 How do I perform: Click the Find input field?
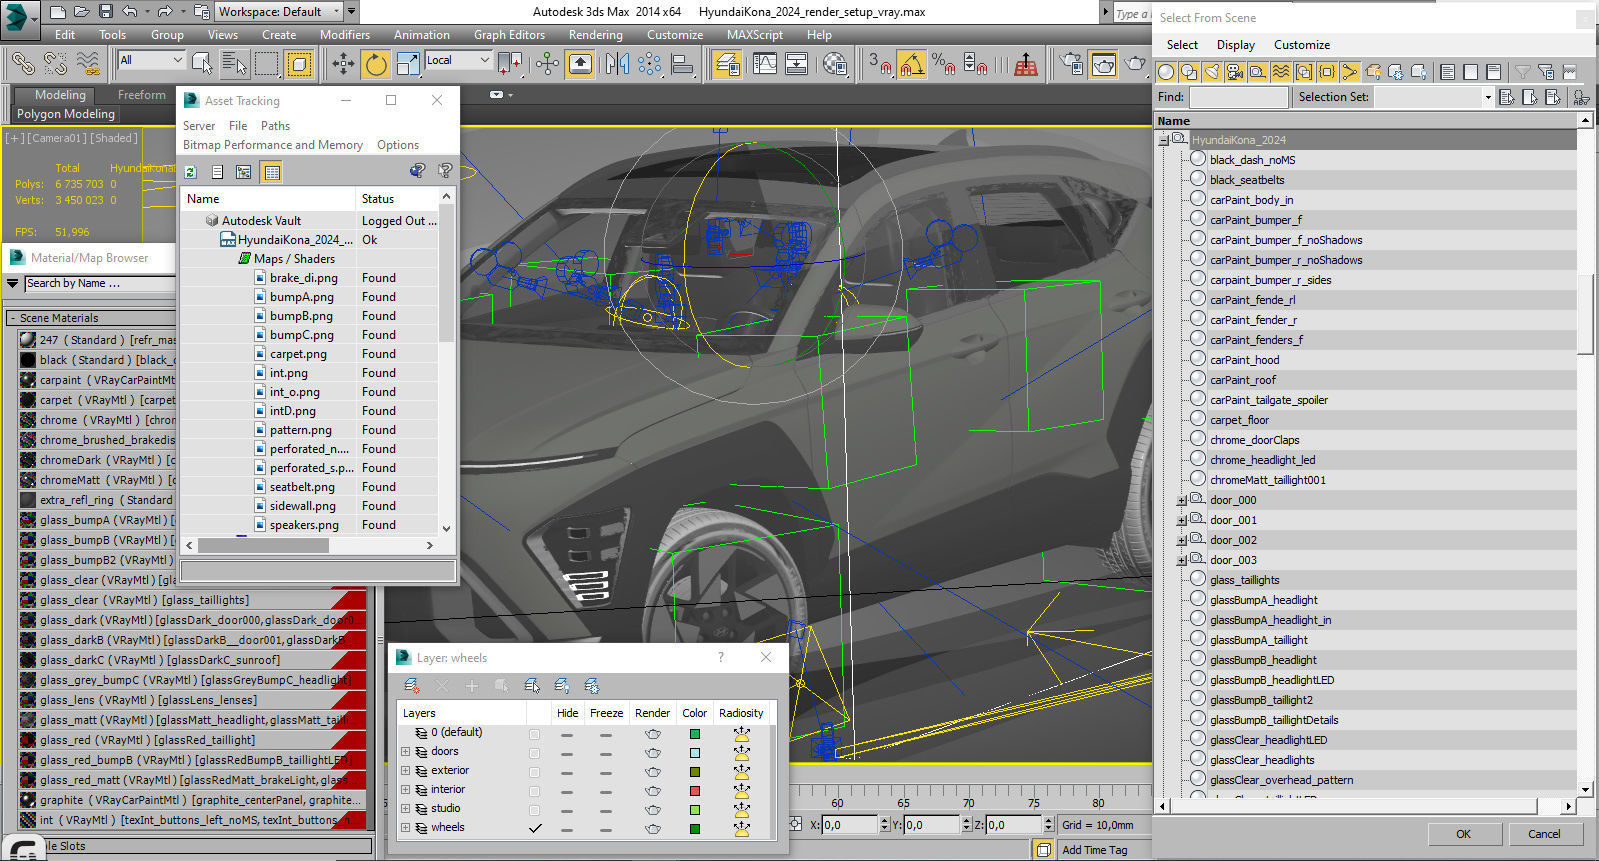pos(1238,97)
